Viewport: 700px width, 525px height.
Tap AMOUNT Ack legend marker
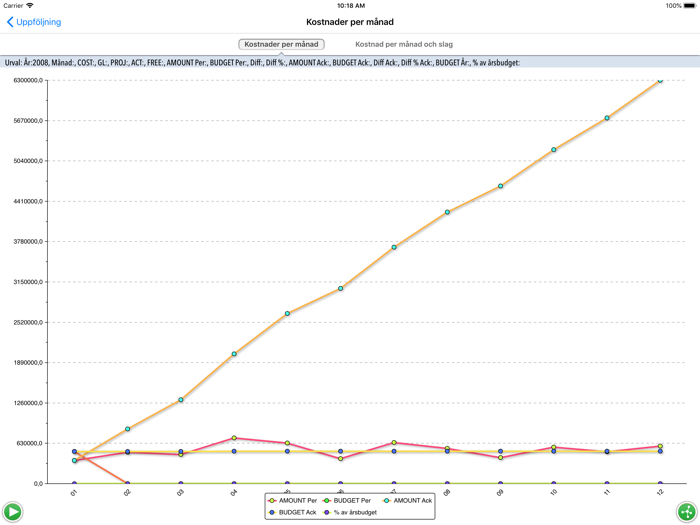(x=387, y=501)
